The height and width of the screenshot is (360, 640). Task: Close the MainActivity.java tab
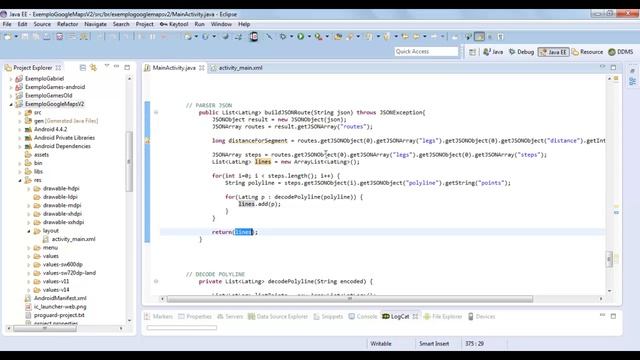[202, 68]
